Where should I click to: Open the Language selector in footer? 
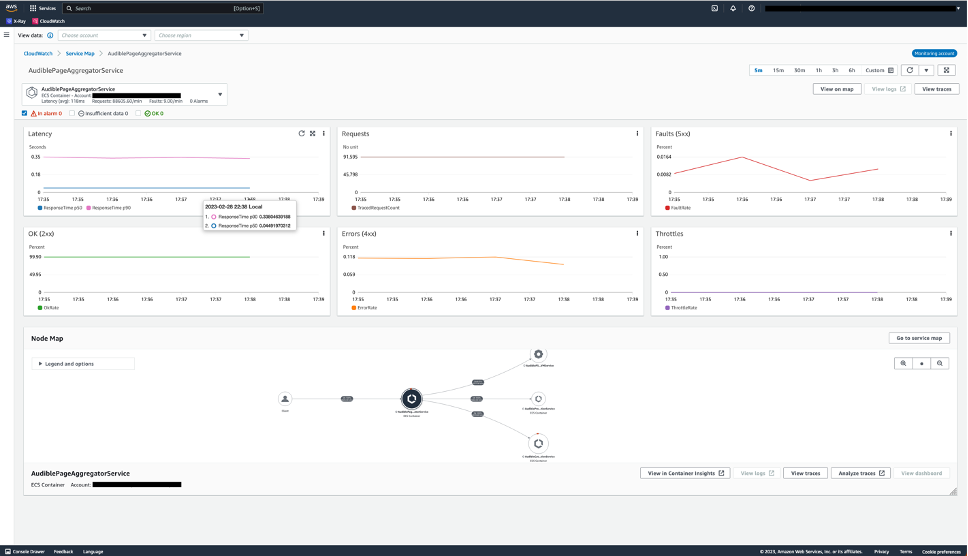pyautogui.click(x=93, y=552)
